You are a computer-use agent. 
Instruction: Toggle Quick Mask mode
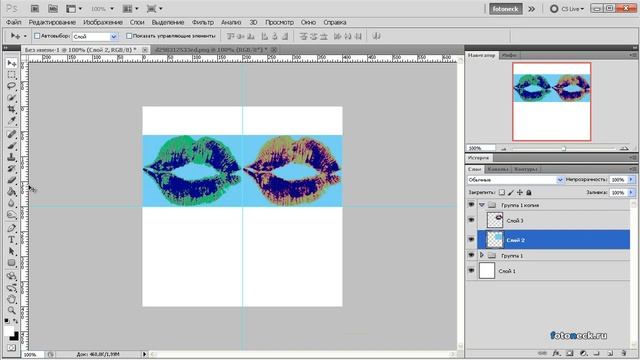coord(11,348)
